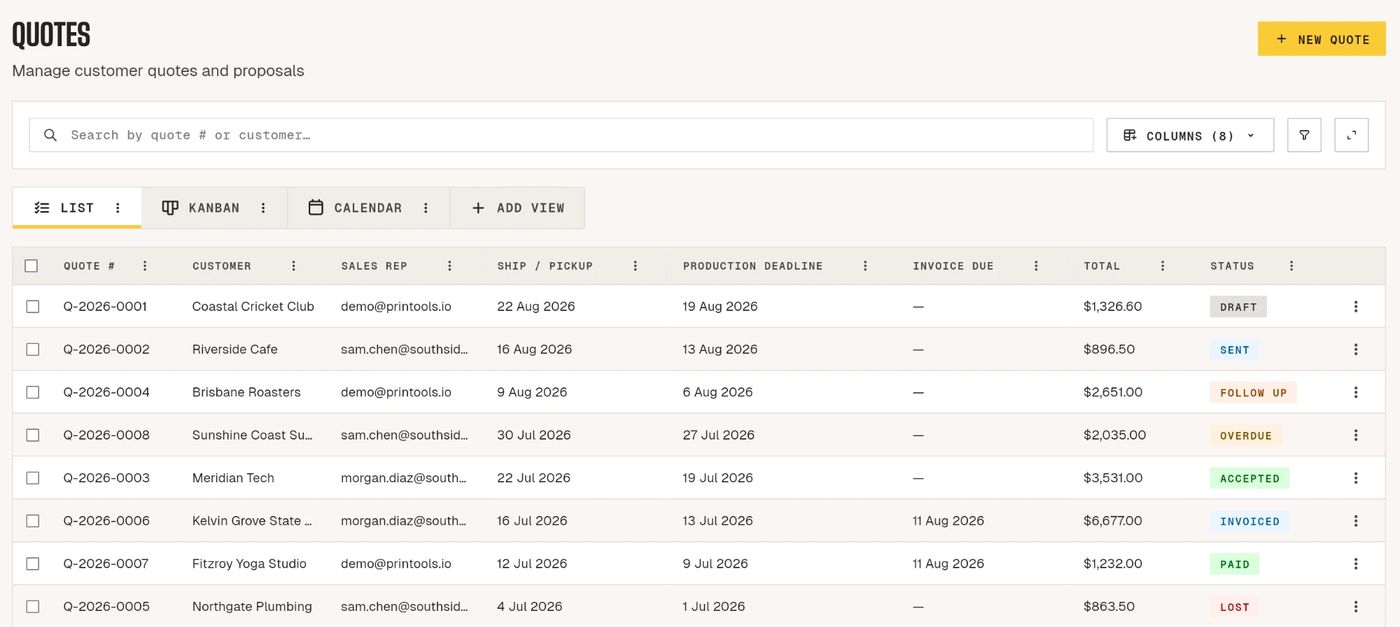This screenshot has height=627, width=1400.
Task: Click the Overdue status badge
Action: [1246, 436]
